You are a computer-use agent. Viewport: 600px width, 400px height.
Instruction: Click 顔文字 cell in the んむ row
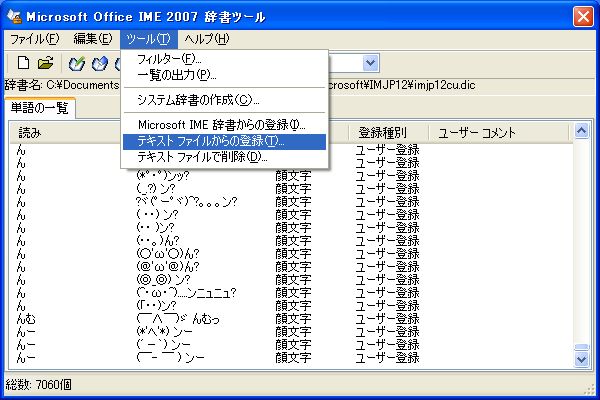pyautogui.click(x=293, y=319)
